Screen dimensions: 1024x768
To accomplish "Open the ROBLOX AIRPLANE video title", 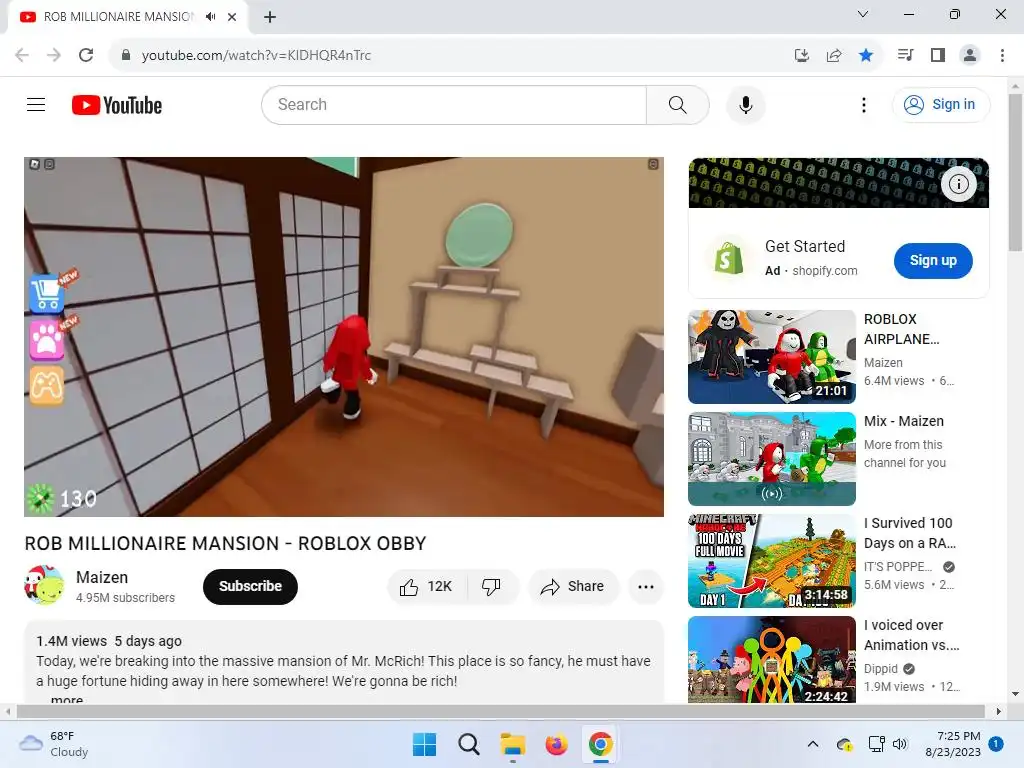I will coord(901,329).
